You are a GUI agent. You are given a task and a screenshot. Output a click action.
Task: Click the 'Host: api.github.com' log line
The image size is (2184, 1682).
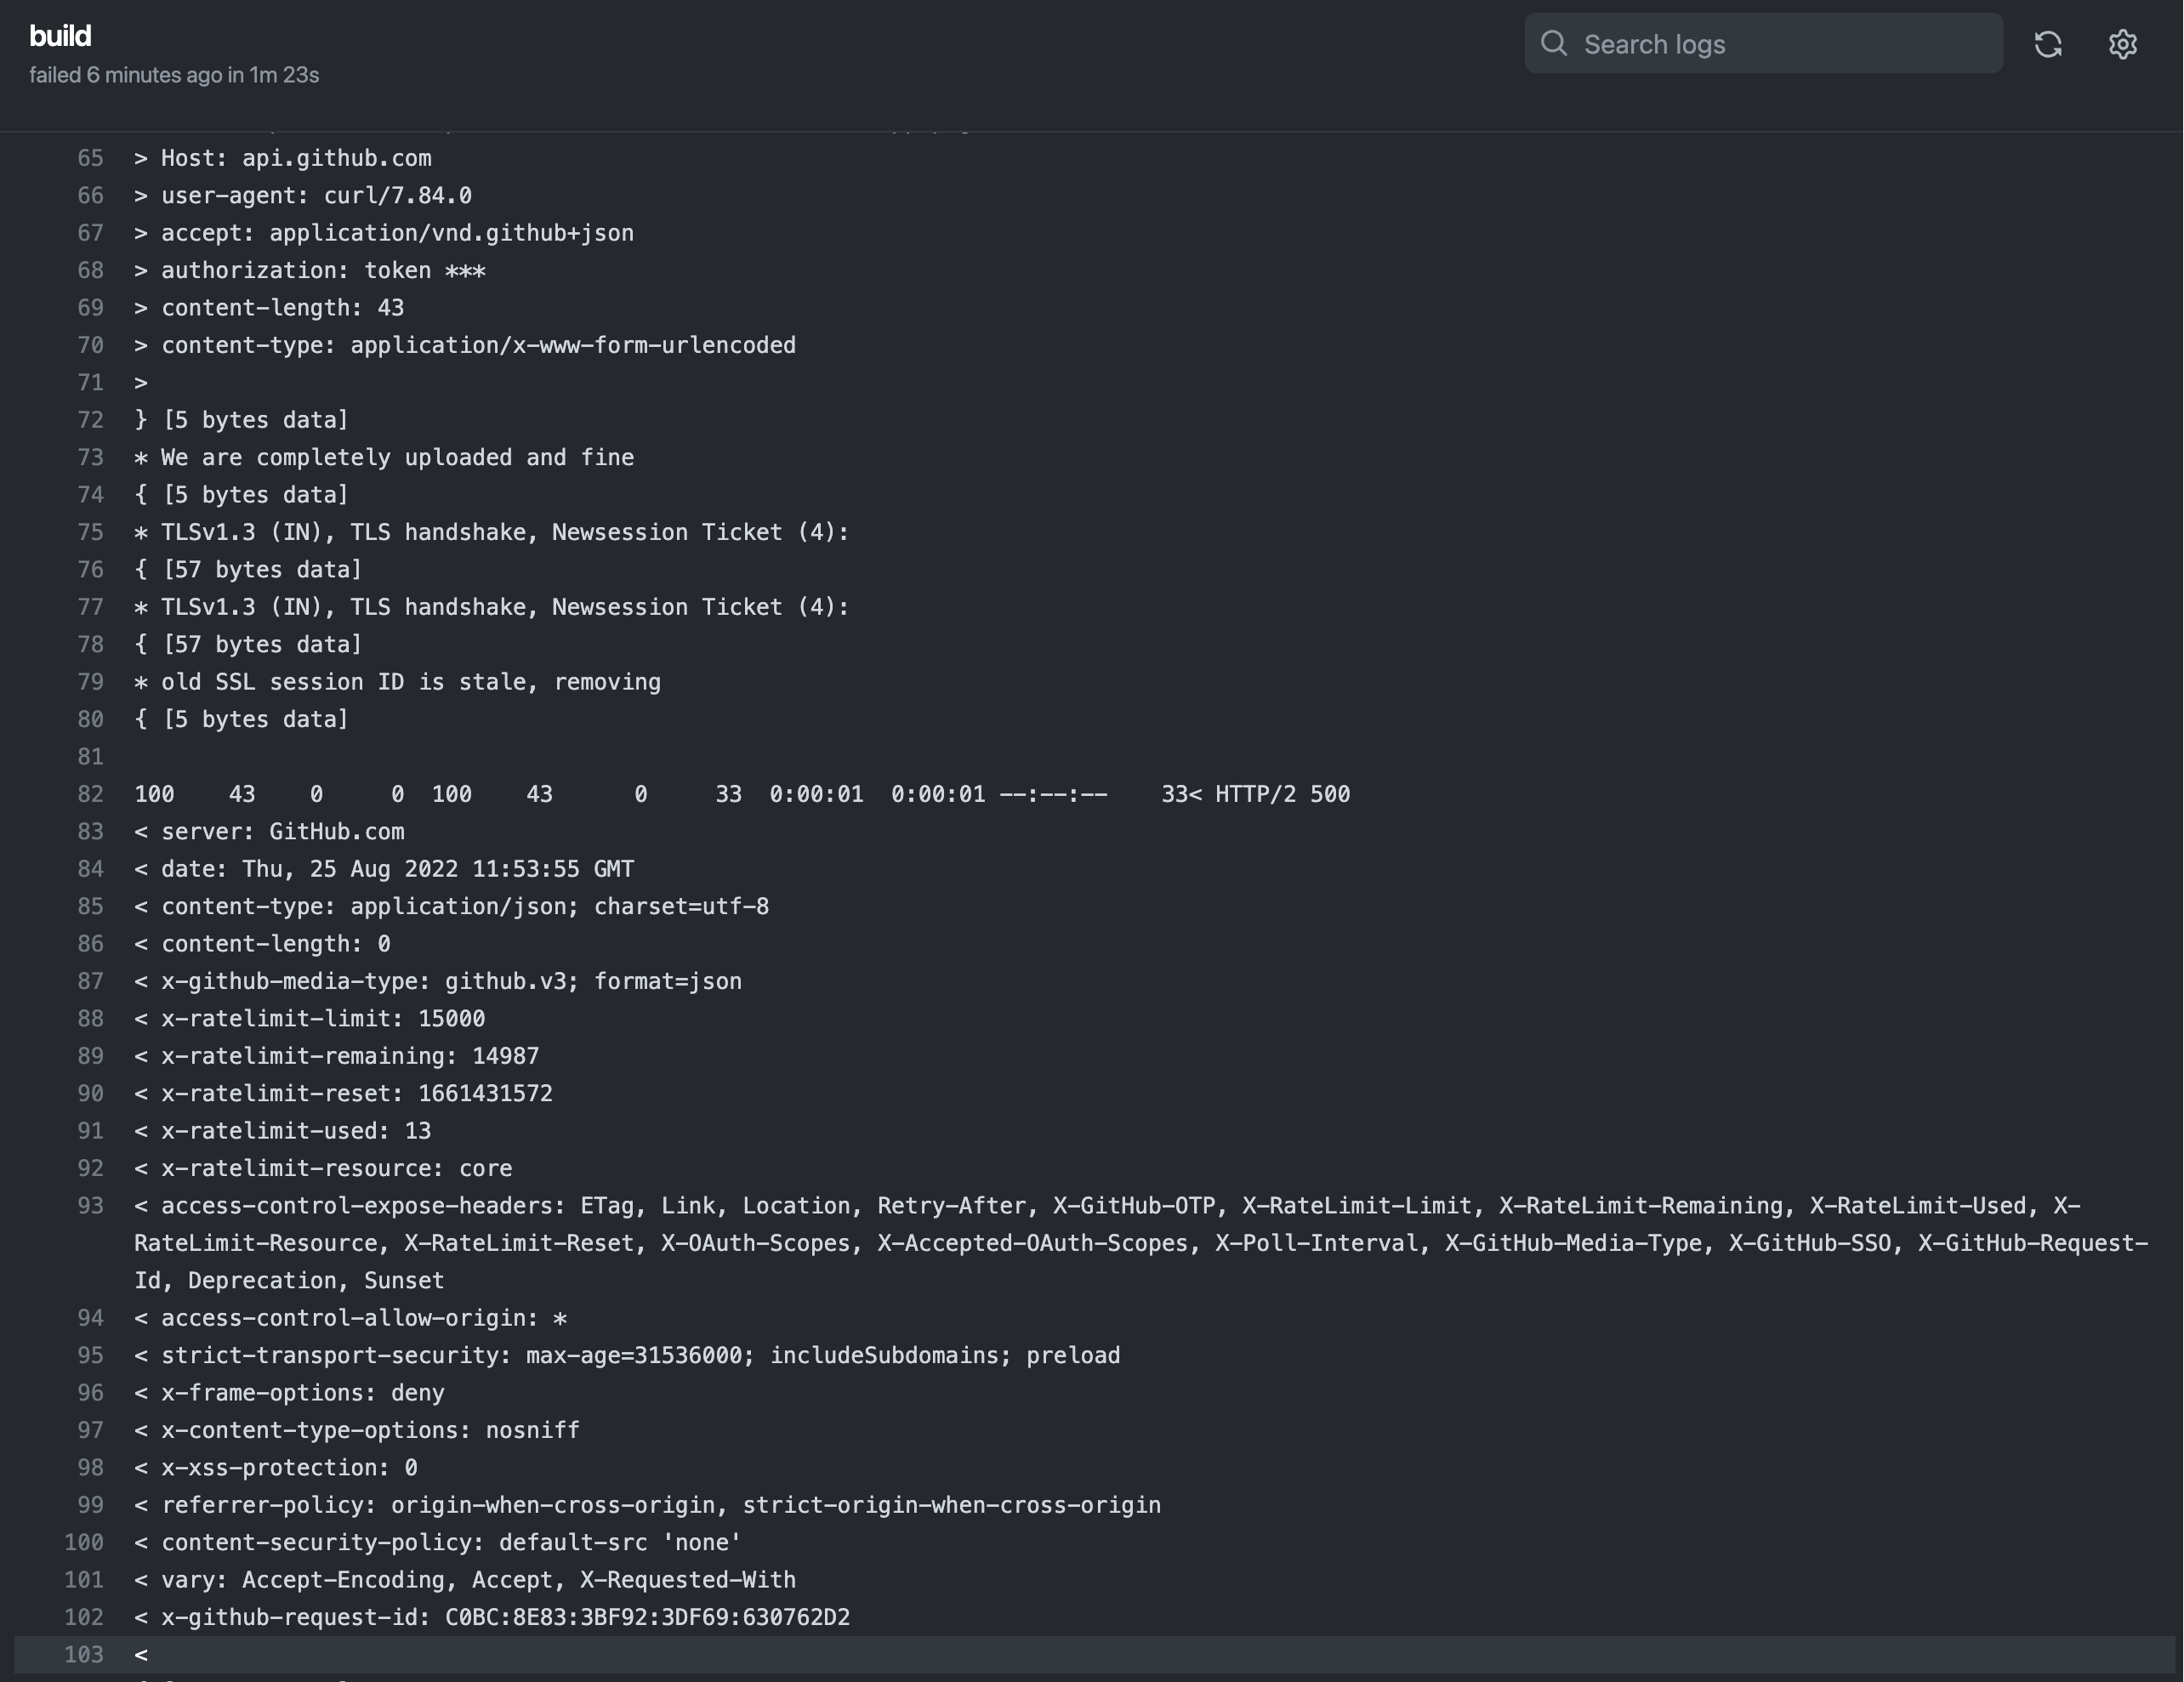point(283,158)
